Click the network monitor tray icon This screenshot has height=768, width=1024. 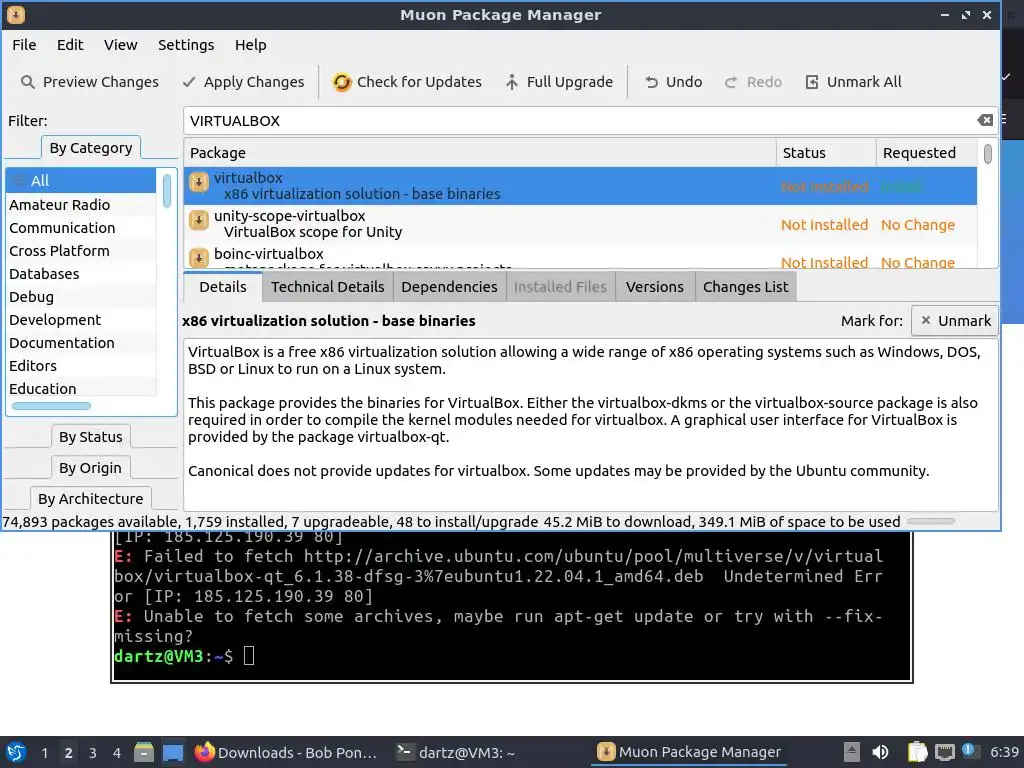click(x=944, y=752)
